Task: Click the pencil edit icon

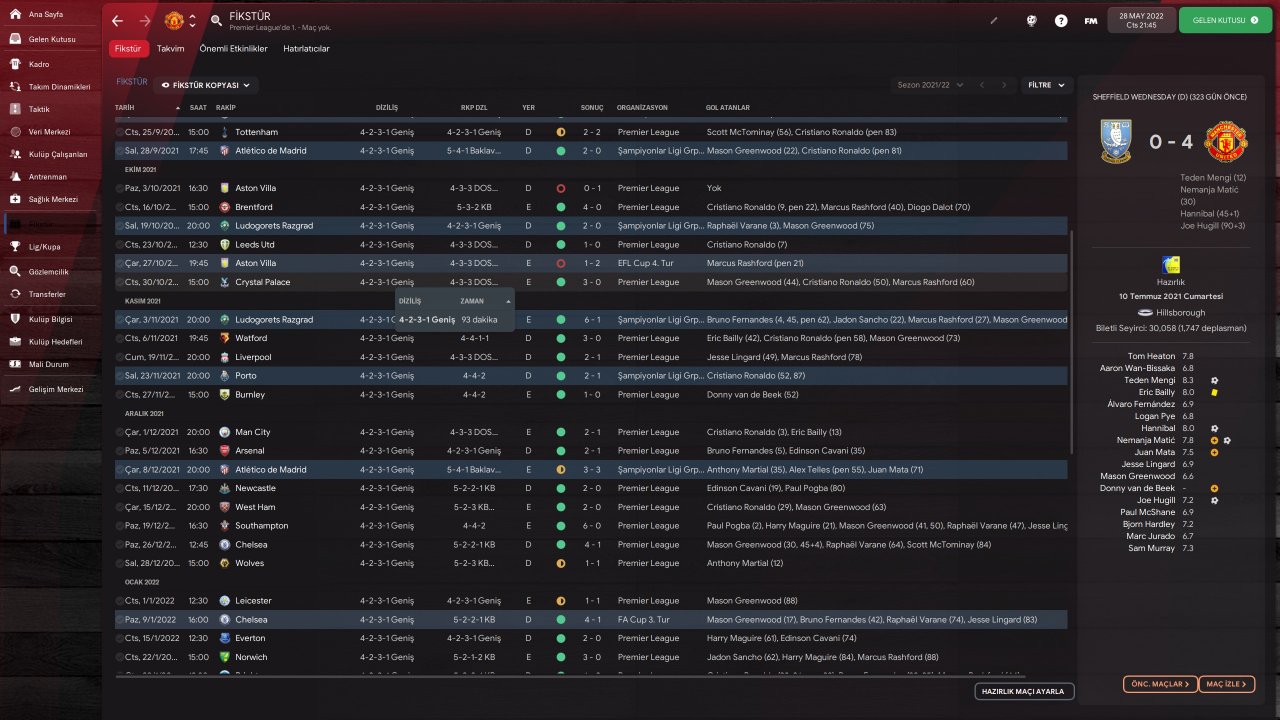Action: (994, 20)
